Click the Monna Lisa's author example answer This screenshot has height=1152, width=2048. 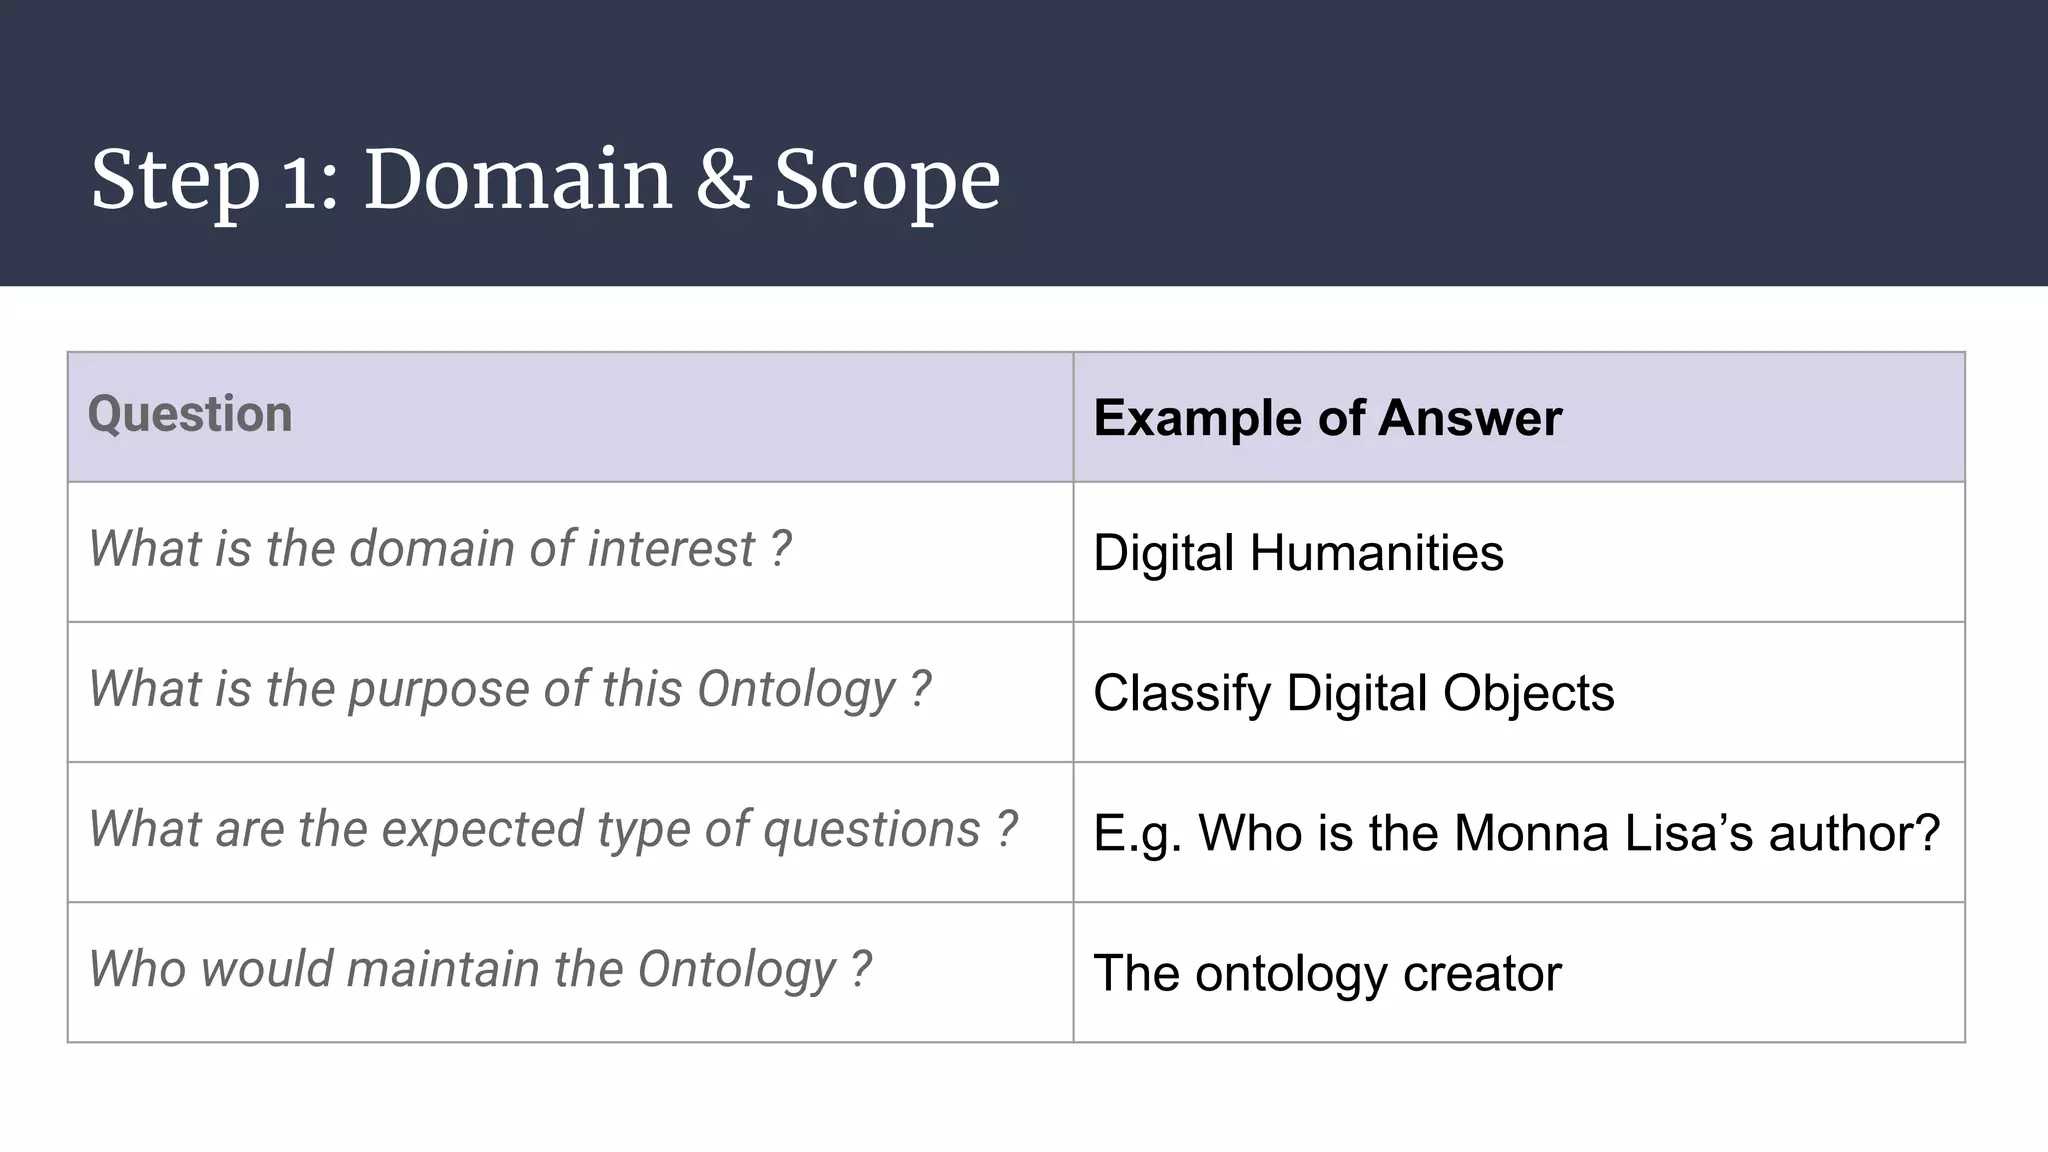pos(1516,833)
